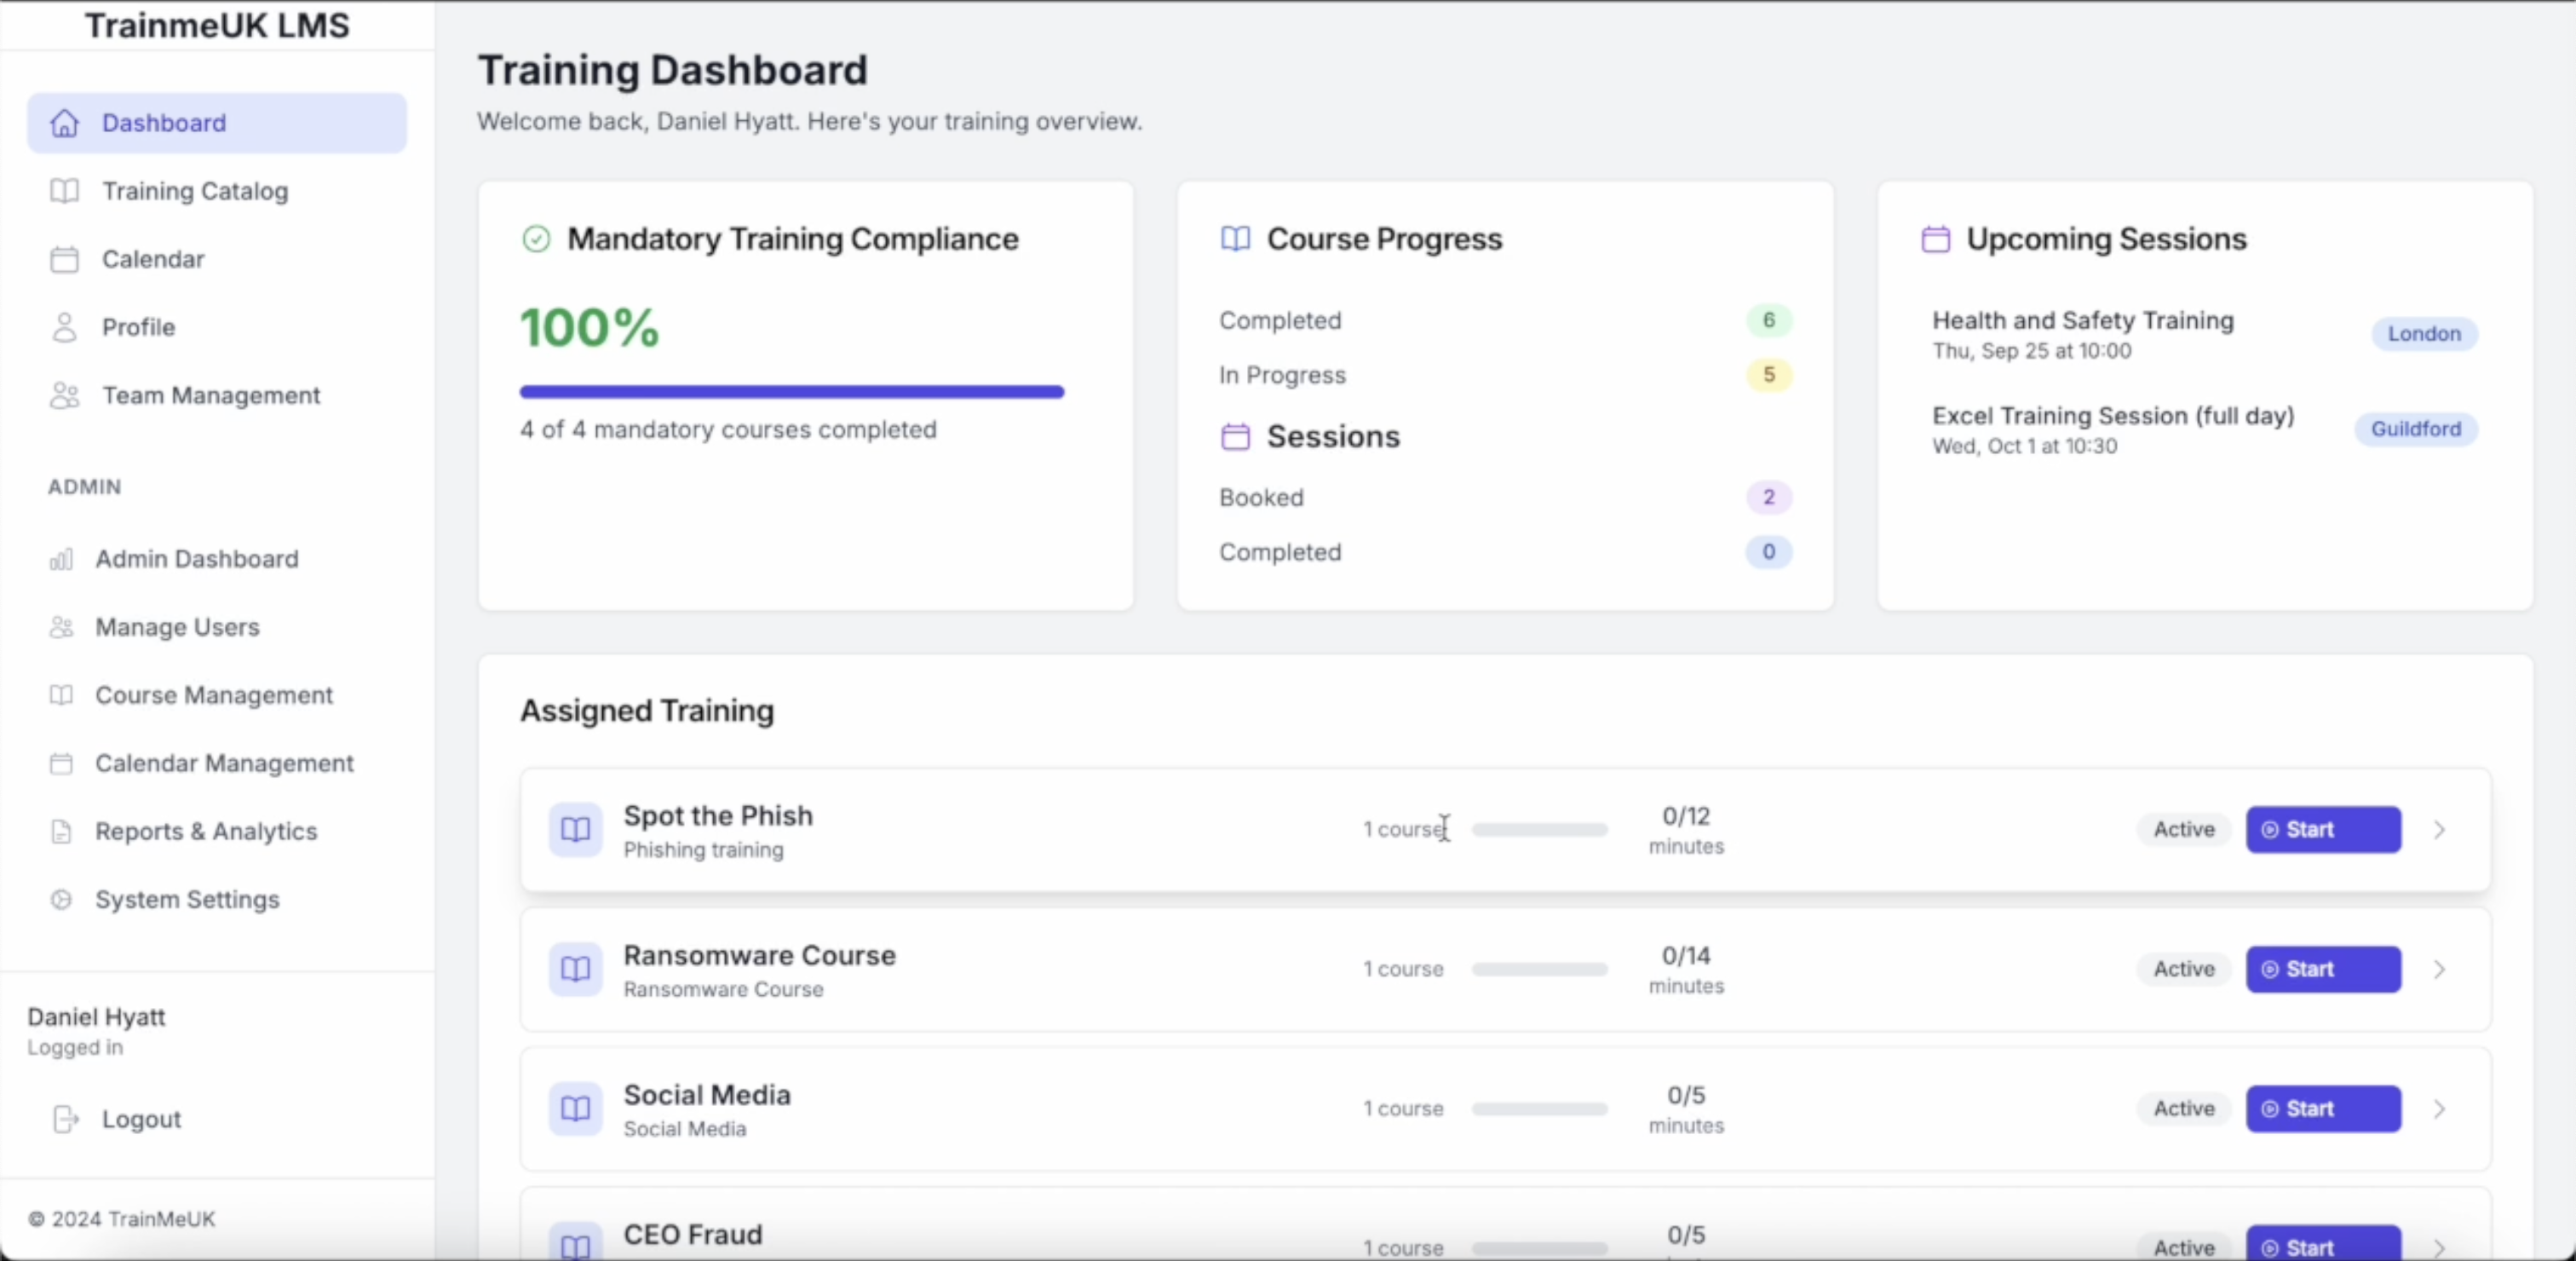Click the Training Catalog book icon
The image size is (2576, 1261).
64,191
